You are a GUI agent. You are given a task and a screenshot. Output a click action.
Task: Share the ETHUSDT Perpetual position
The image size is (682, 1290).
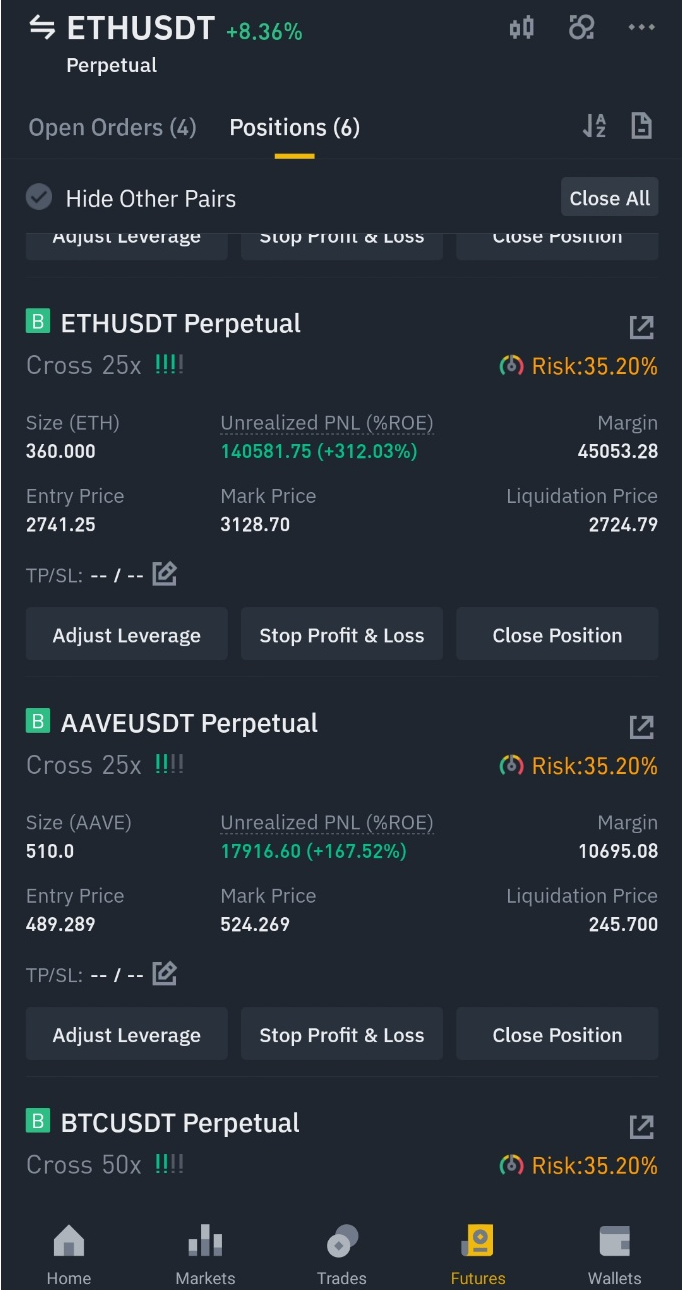coord(641,327)
